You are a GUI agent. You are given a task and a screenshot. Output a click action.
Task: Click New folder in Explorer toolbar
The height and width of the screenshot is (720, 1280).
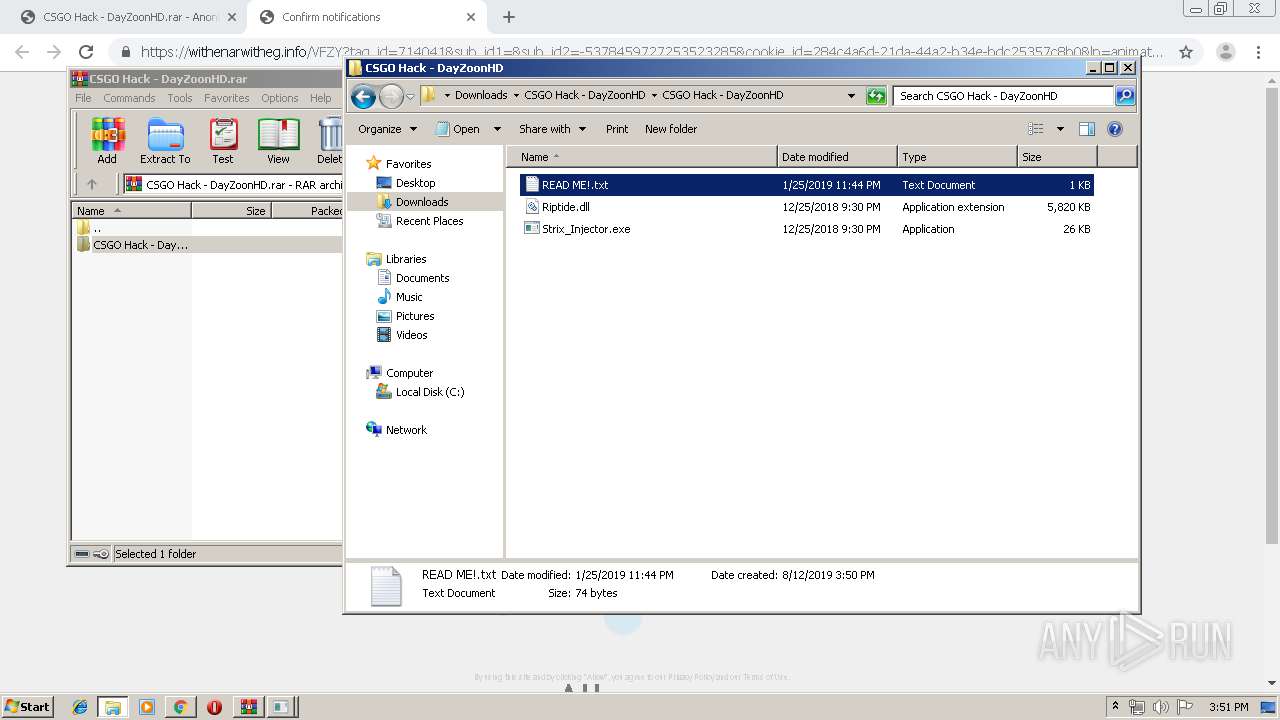[671, 129]
